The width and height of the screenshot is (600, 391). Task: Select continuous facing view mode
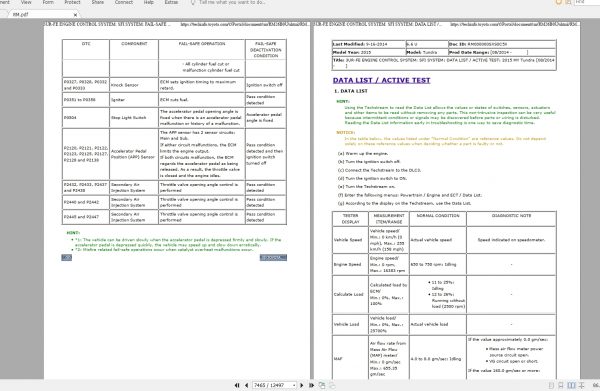(581, 385)
